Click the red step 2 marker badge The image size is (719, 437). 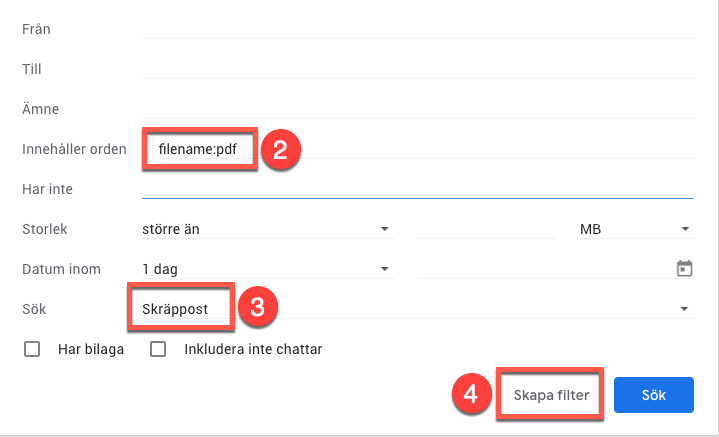coord(280,150)
